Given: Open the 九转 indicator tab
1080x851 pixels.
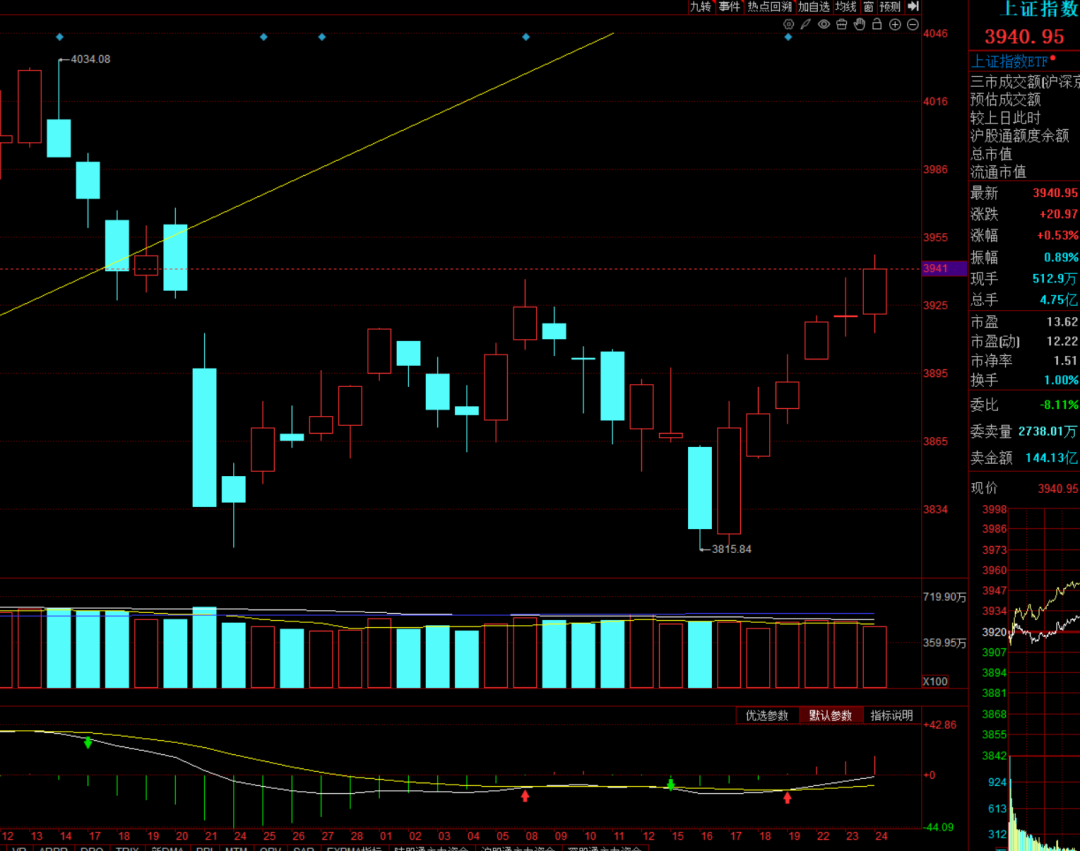Looking at the screenshot, I should 700,6.
